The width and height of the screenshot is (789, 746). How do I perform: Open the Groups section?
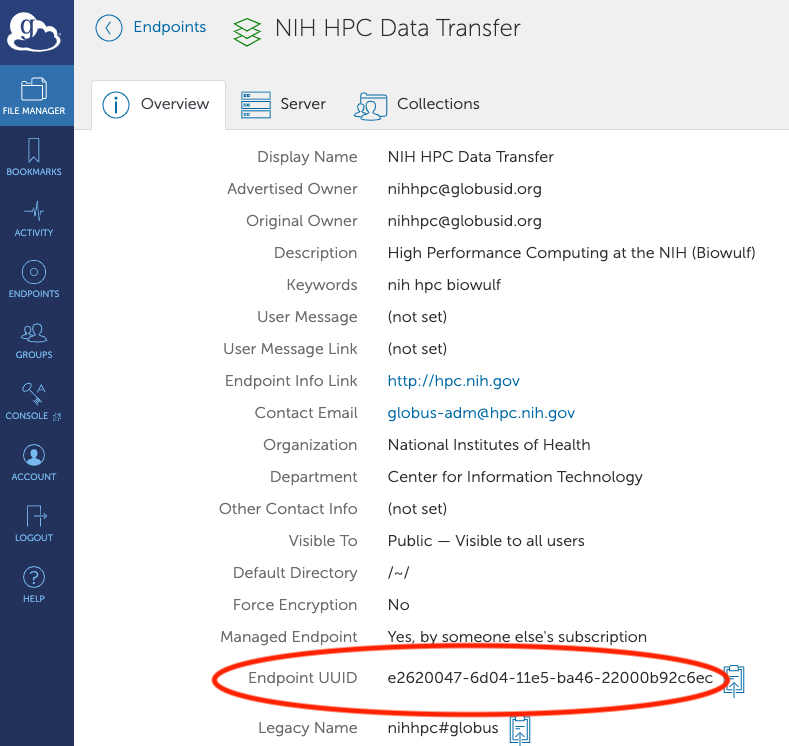point(34,341)
